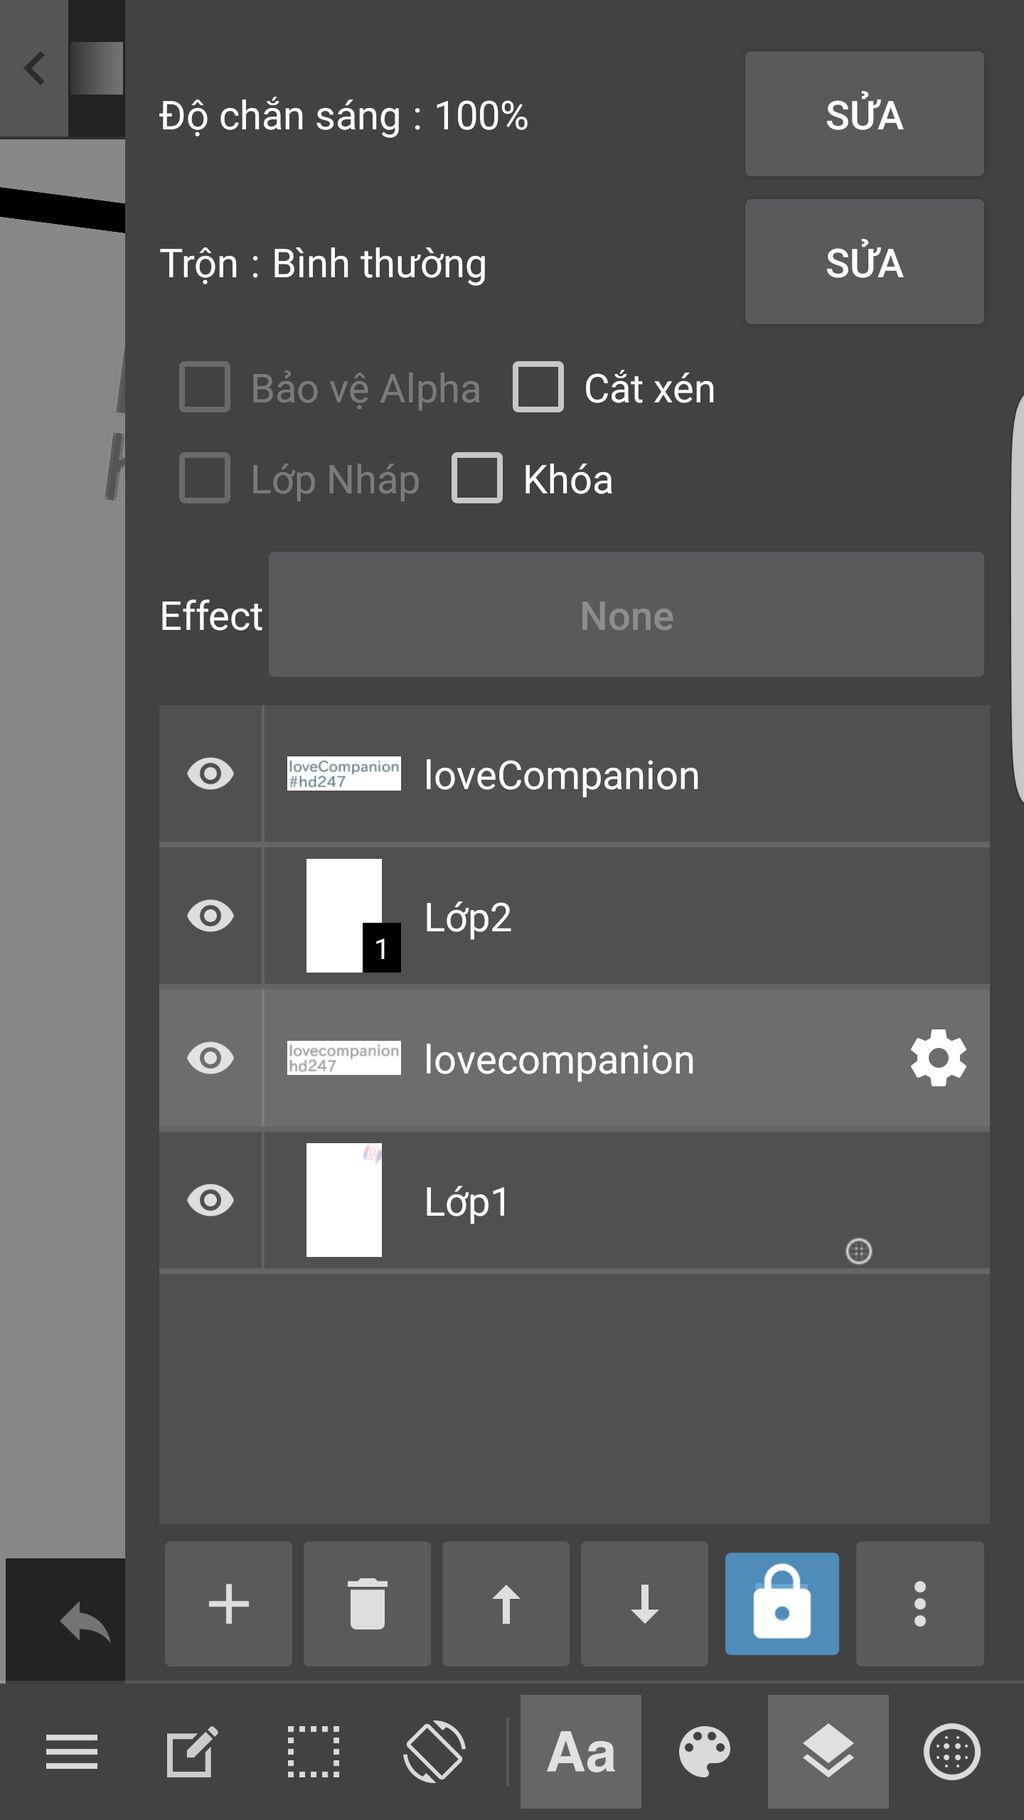Hide the Lớp2 layer via eye icon
1024x1820 pixels.
click(x=210, y=916)
